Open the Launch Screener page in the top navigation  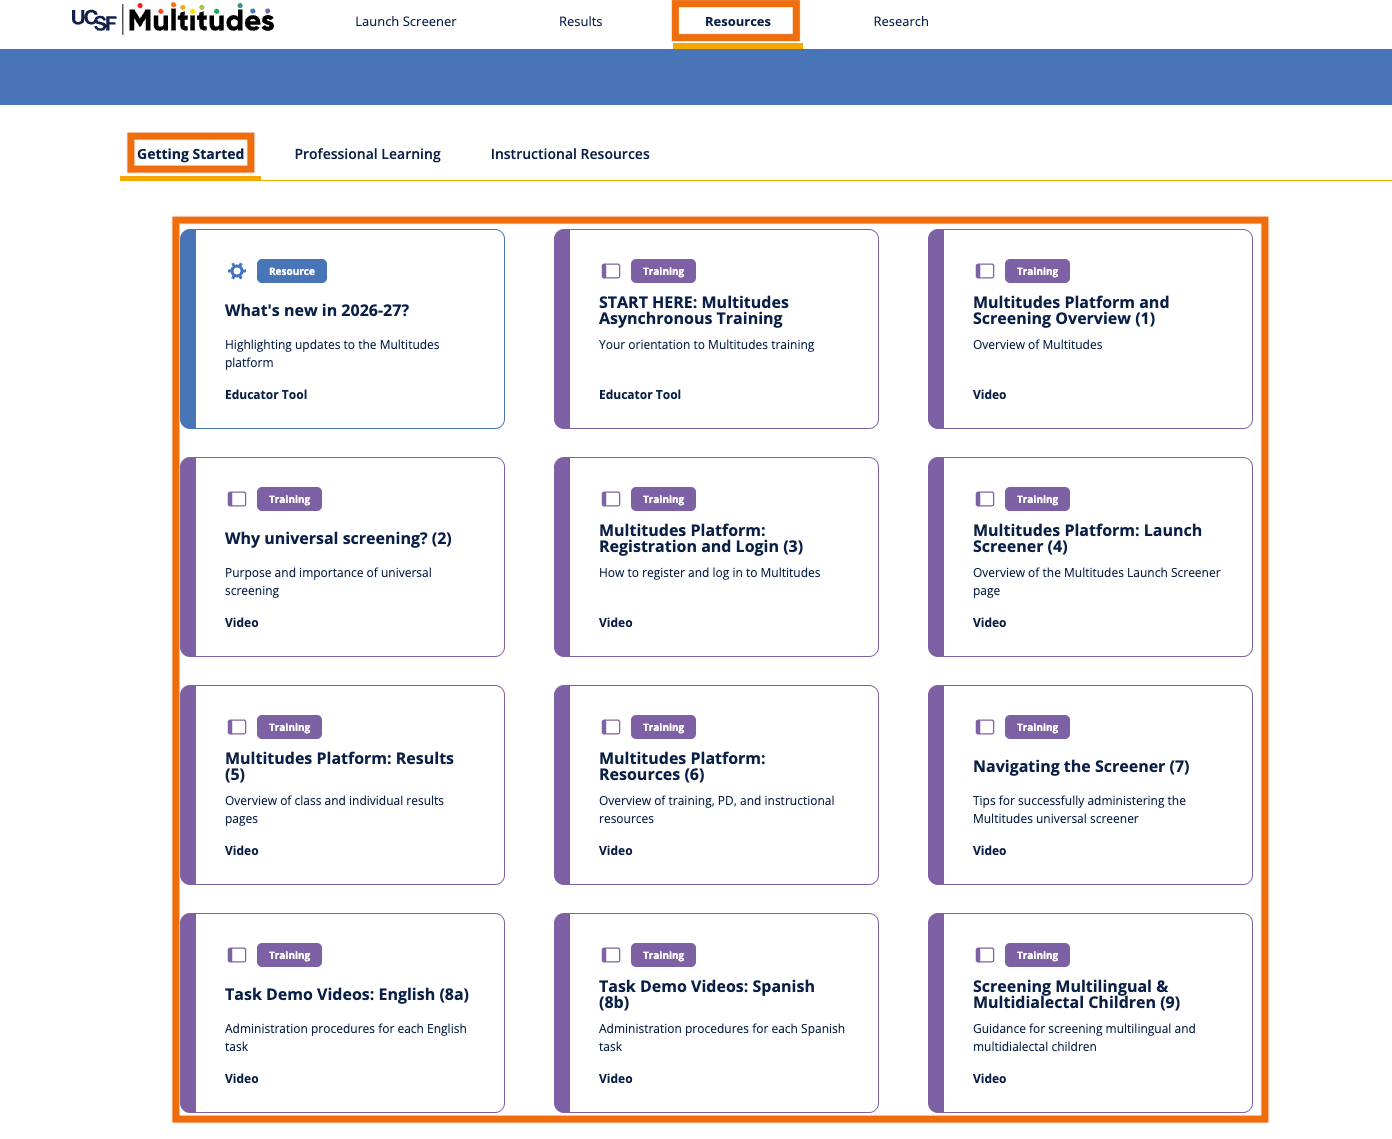pyautogui.click(x=406, y=21)
